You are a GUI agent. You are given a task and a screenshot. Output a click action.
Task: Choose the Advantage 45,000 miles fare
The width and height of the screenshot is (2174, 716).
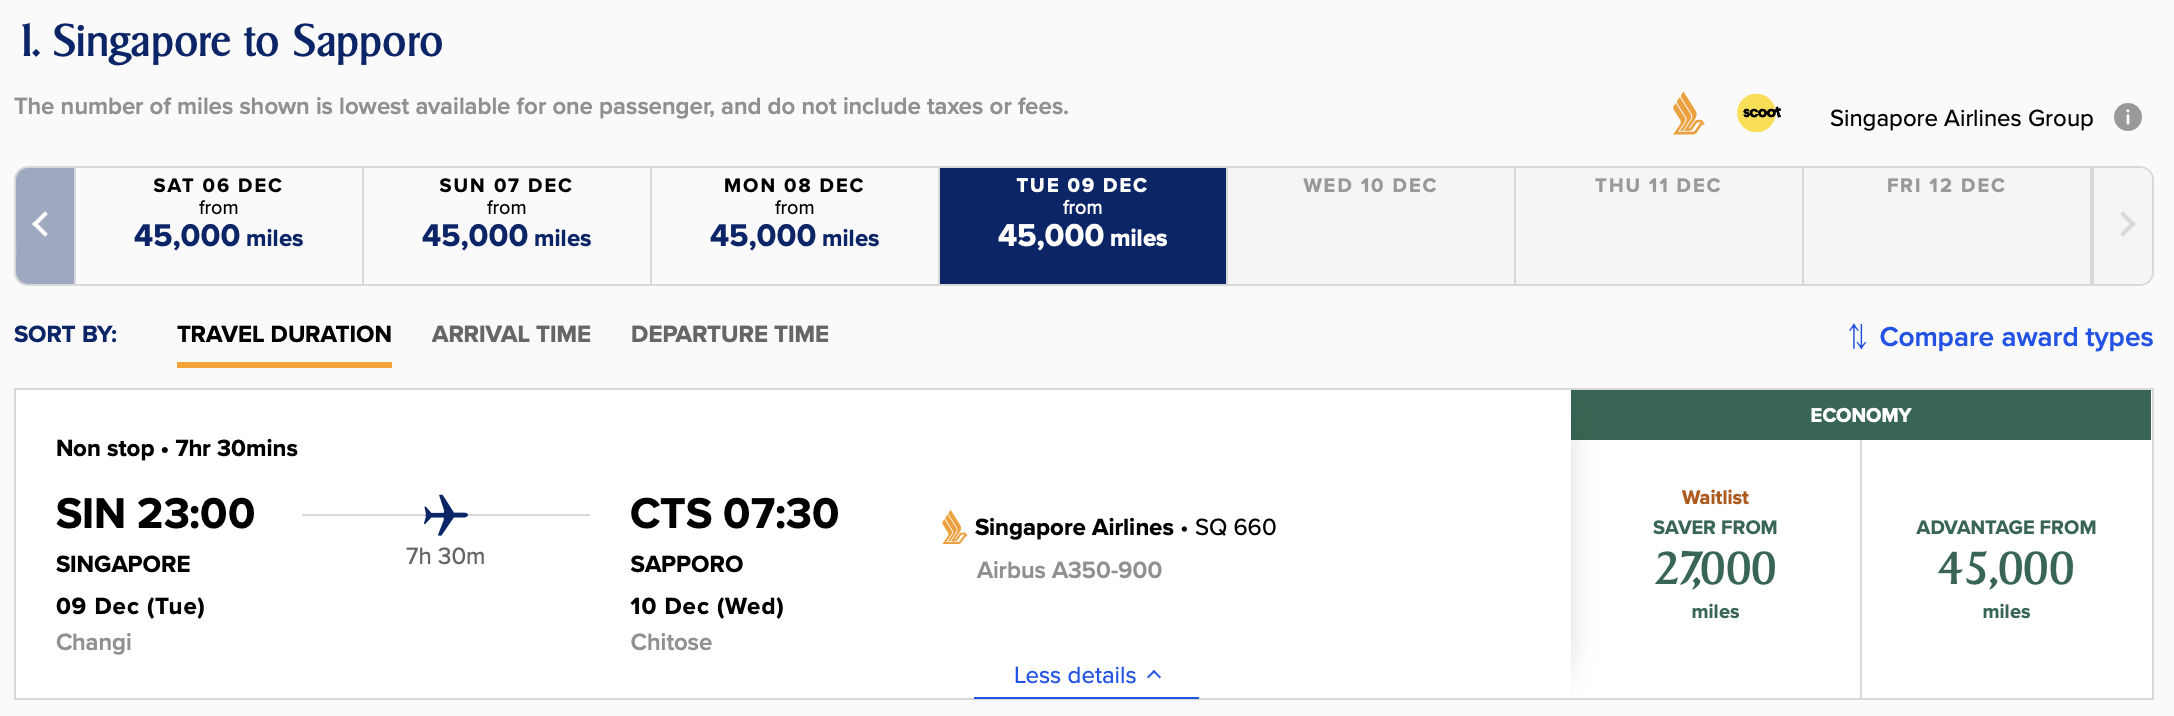point(2006,567)
